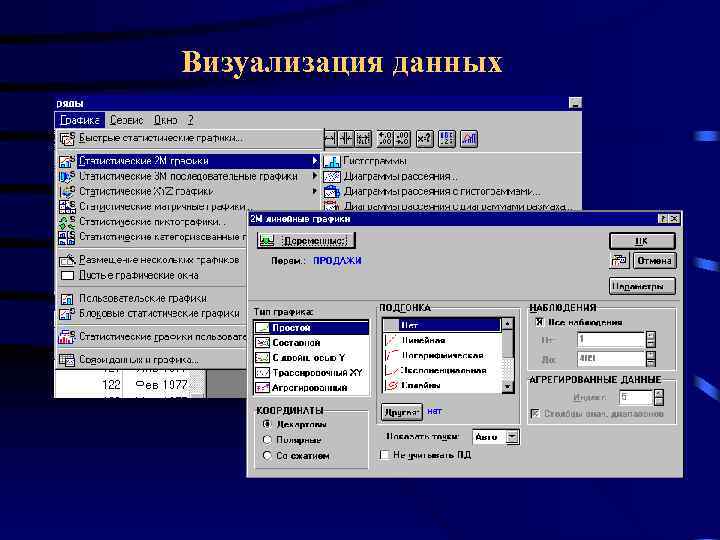720x540 pixels.
Task: Click the ПРОДАЖИ variable name text
Action: coord(337,261)
